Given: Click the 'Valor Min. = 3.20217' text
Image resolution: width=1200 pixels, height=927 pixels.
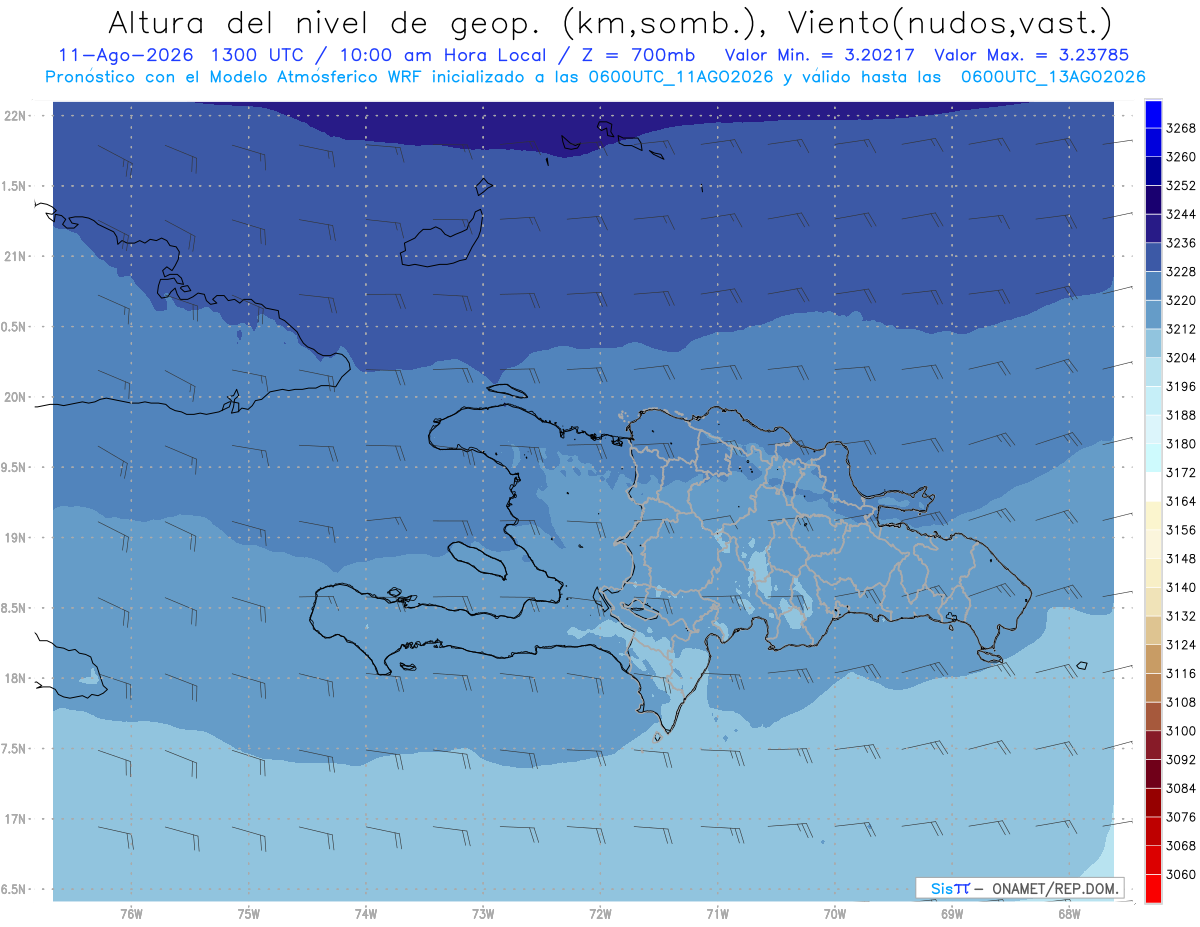Looking at the screenshot, I should 821,55.
